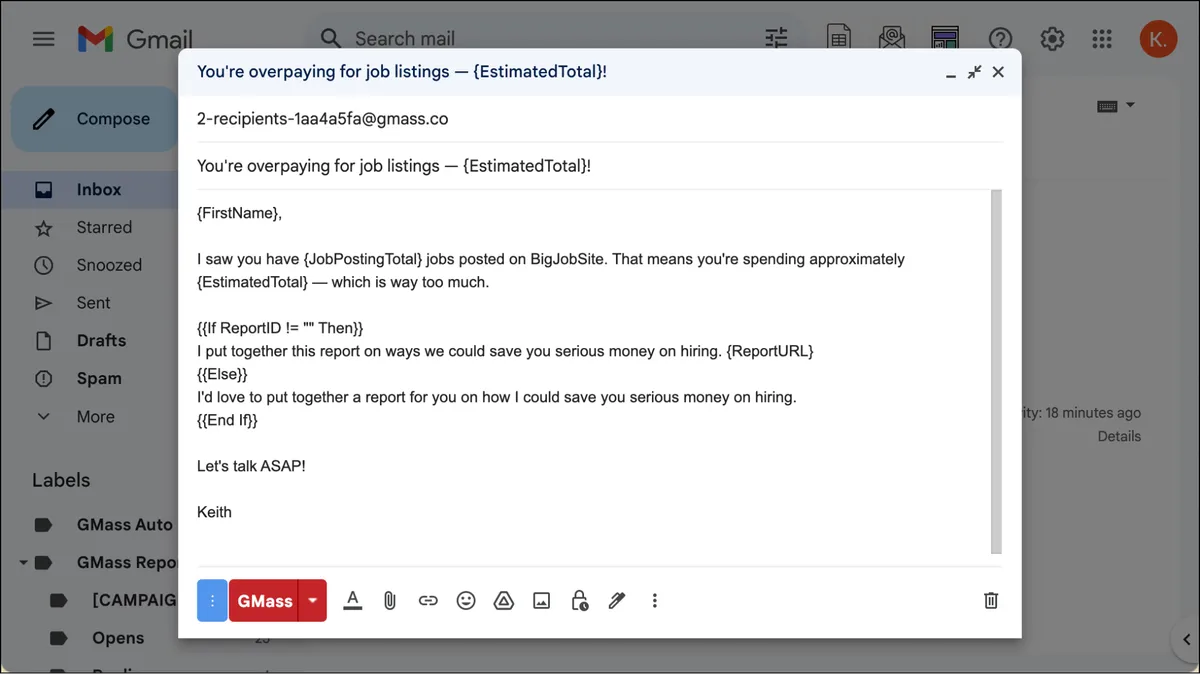Click the Search mail field
1200x674 pixels.
pos(405,39)
